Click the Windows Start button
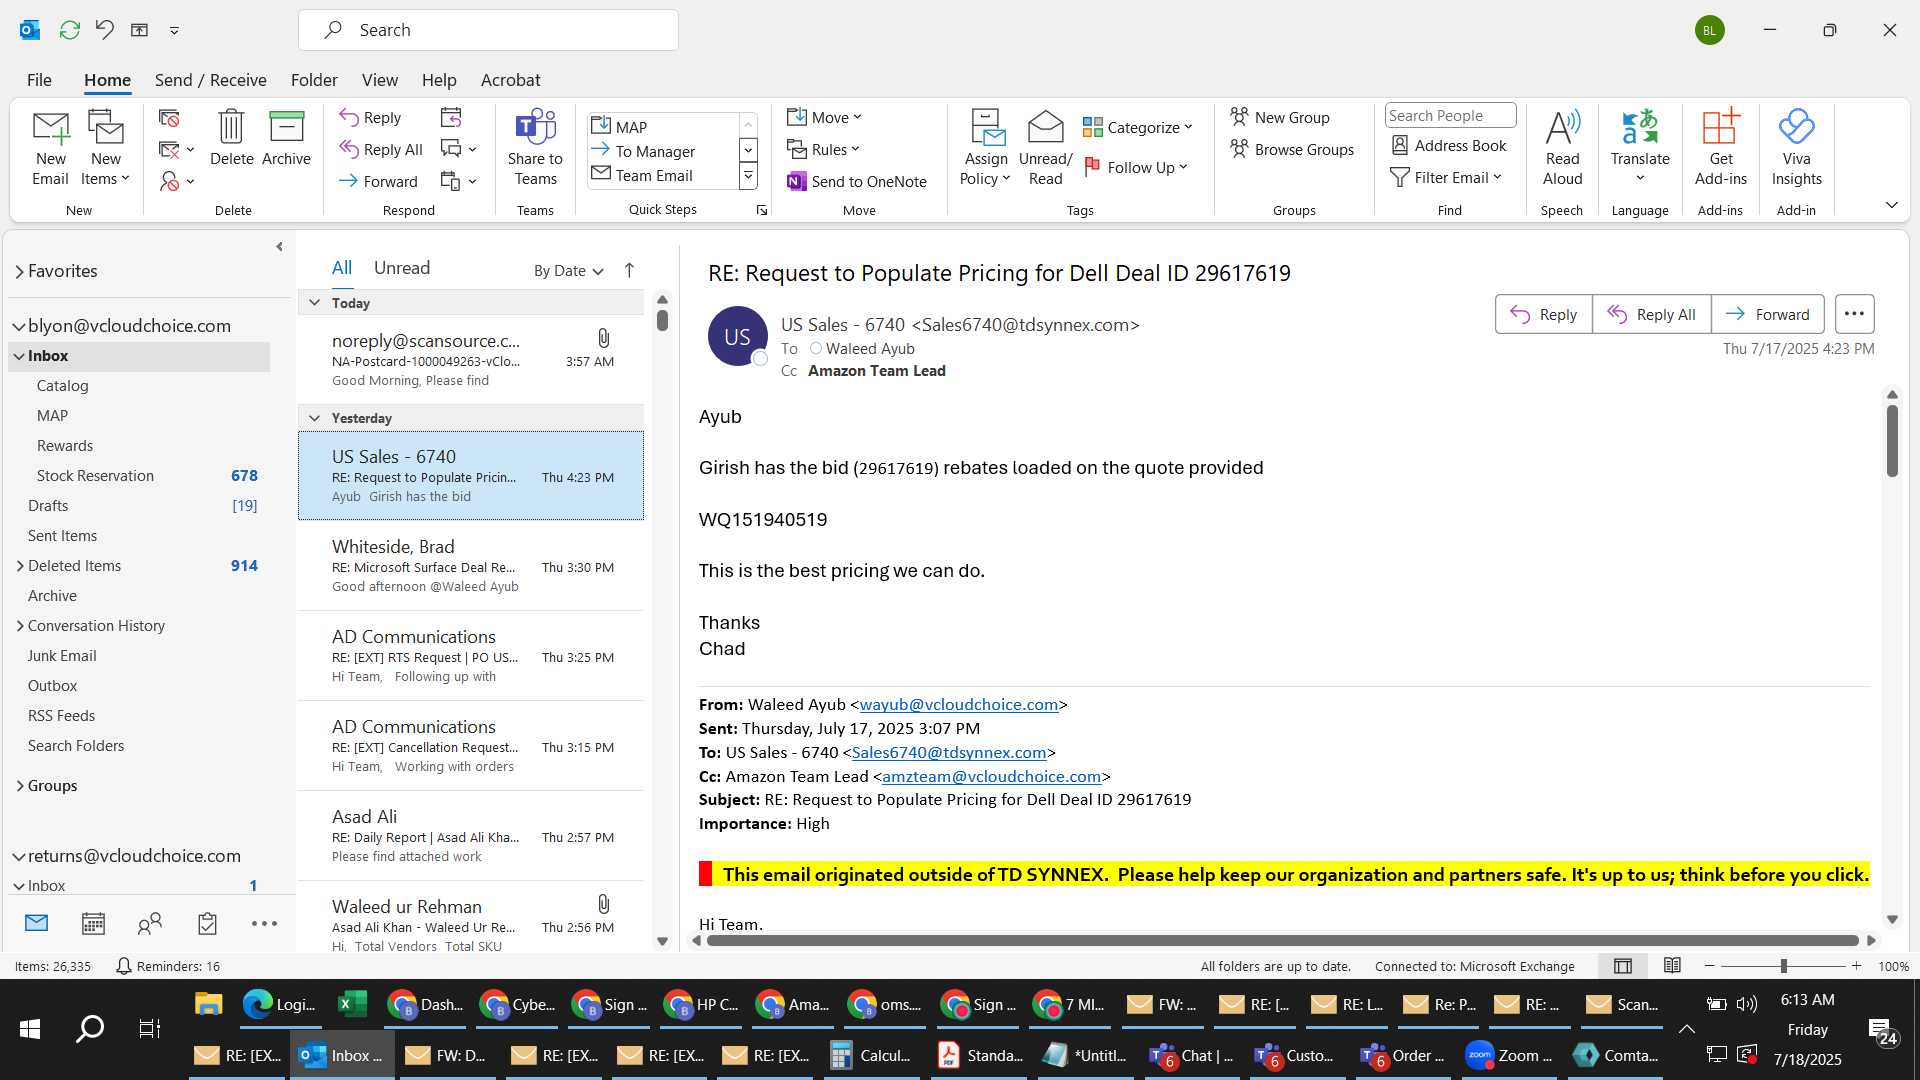1920x1080 pixels. (30, 1028)
